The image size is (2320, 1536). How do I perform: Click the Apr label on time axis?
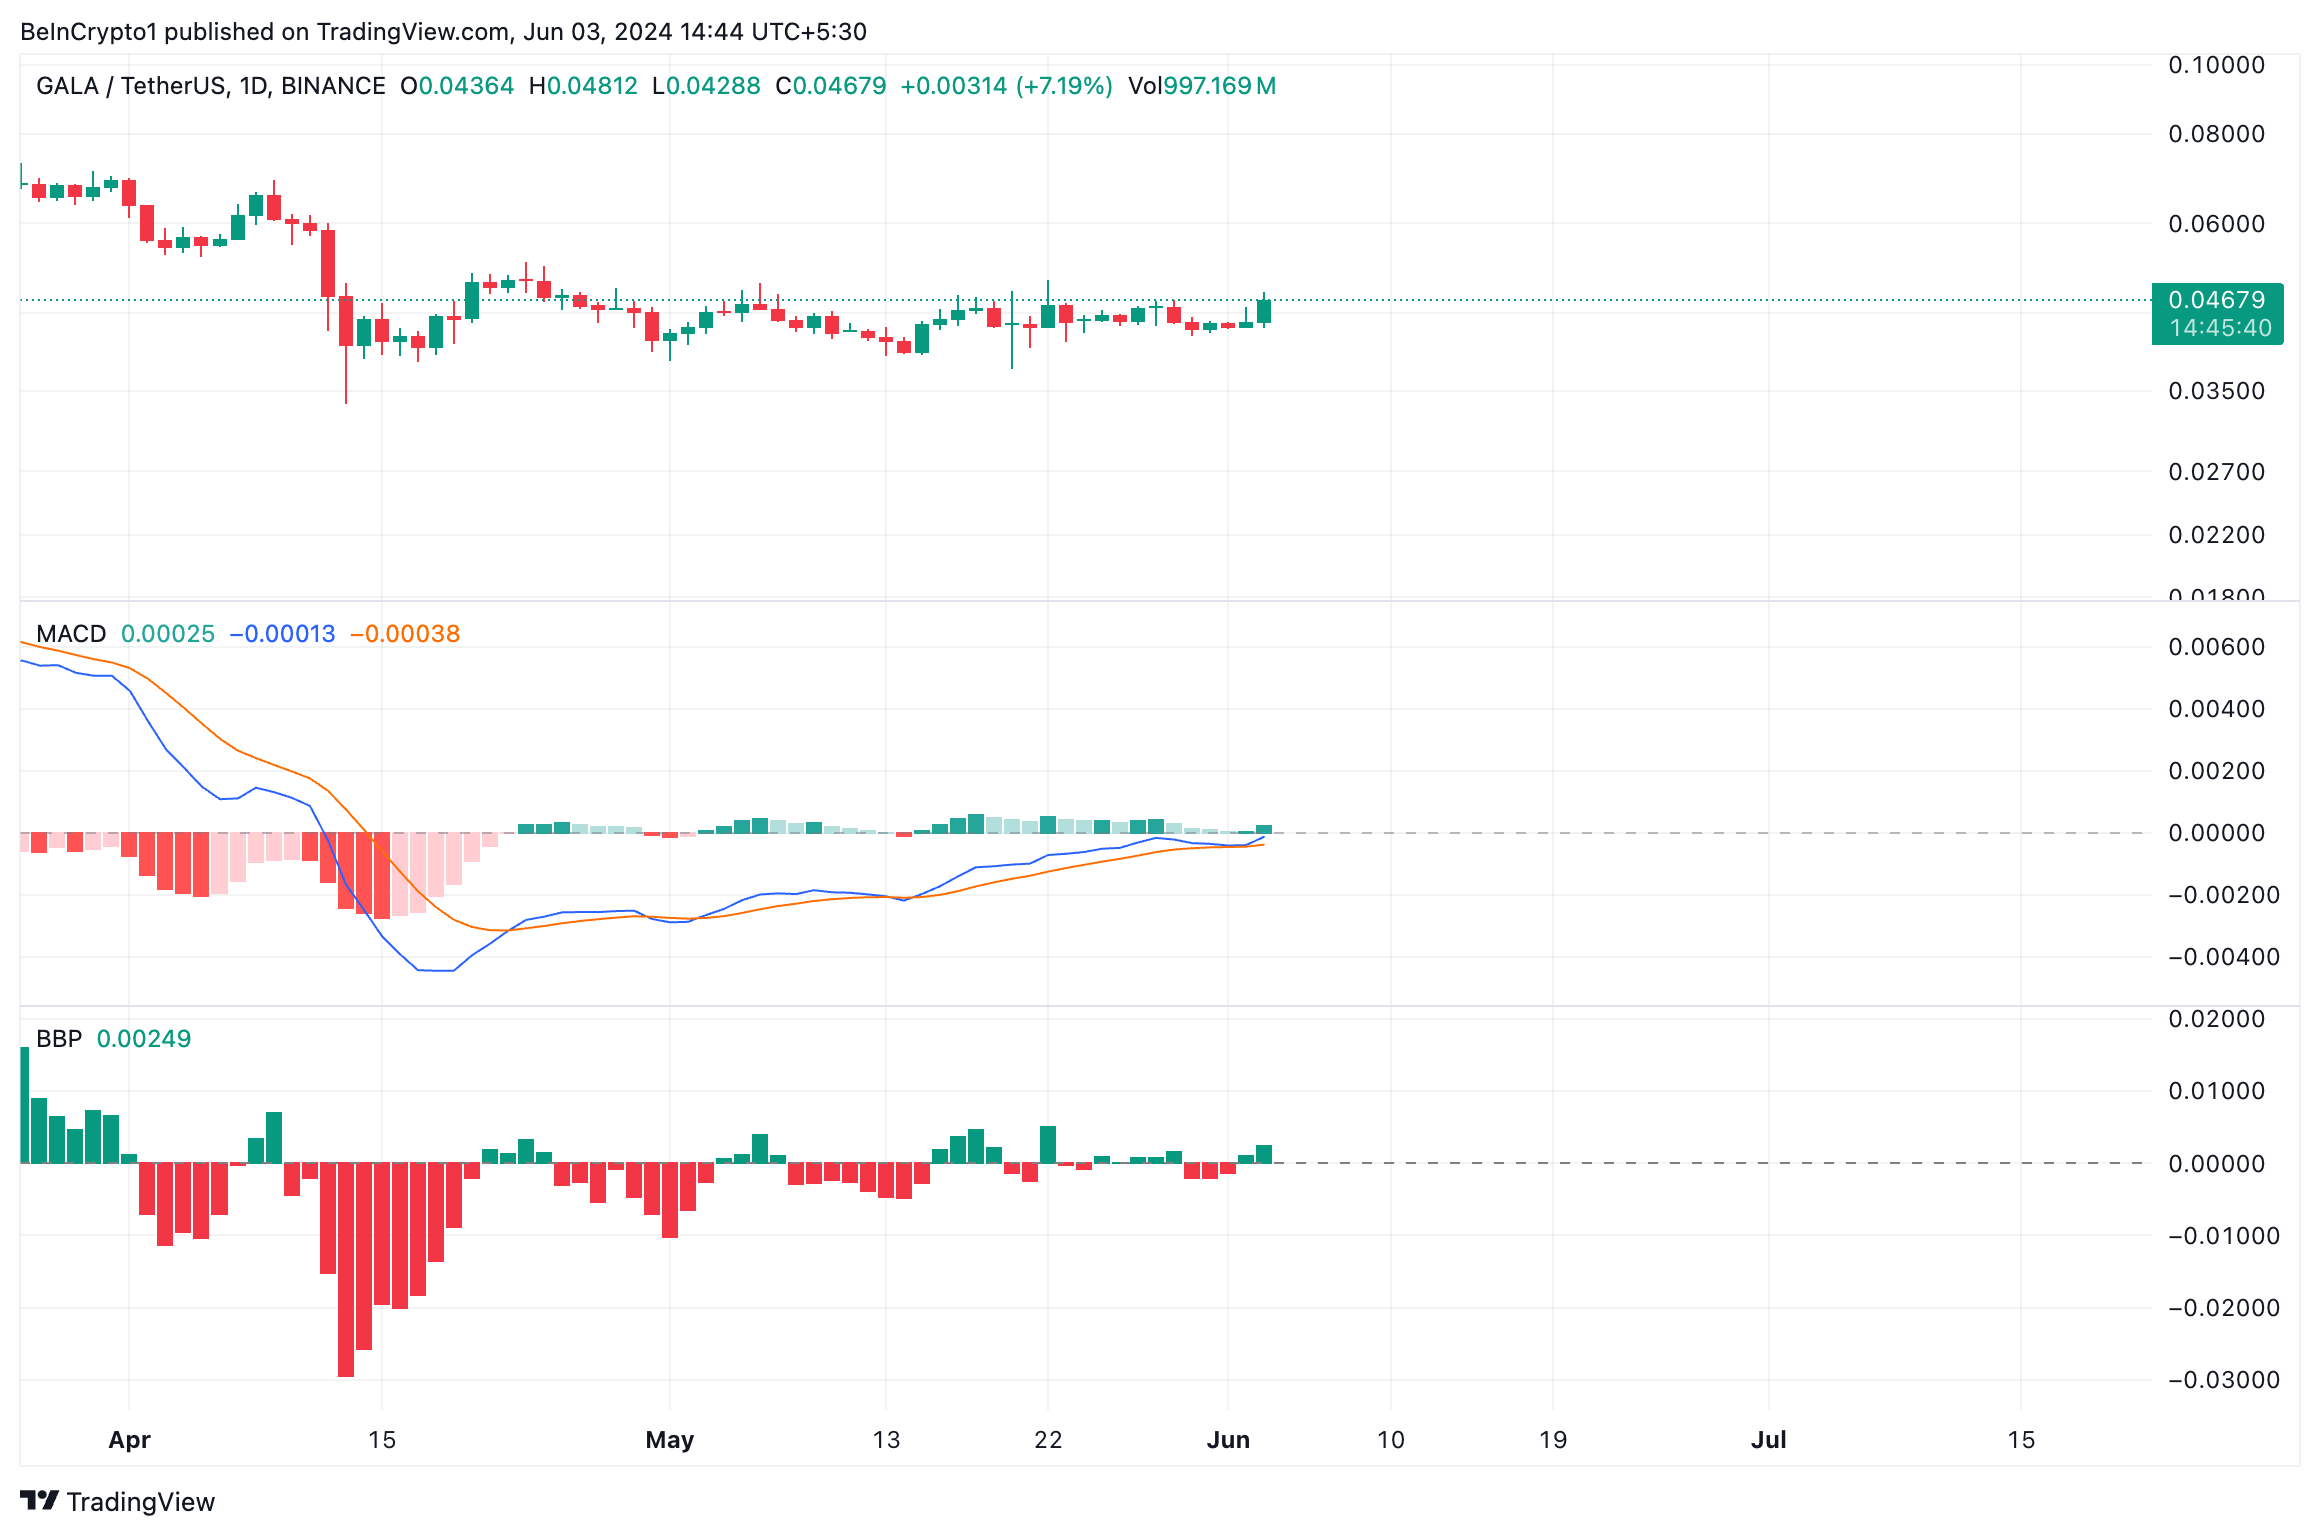pos(129,1440)
